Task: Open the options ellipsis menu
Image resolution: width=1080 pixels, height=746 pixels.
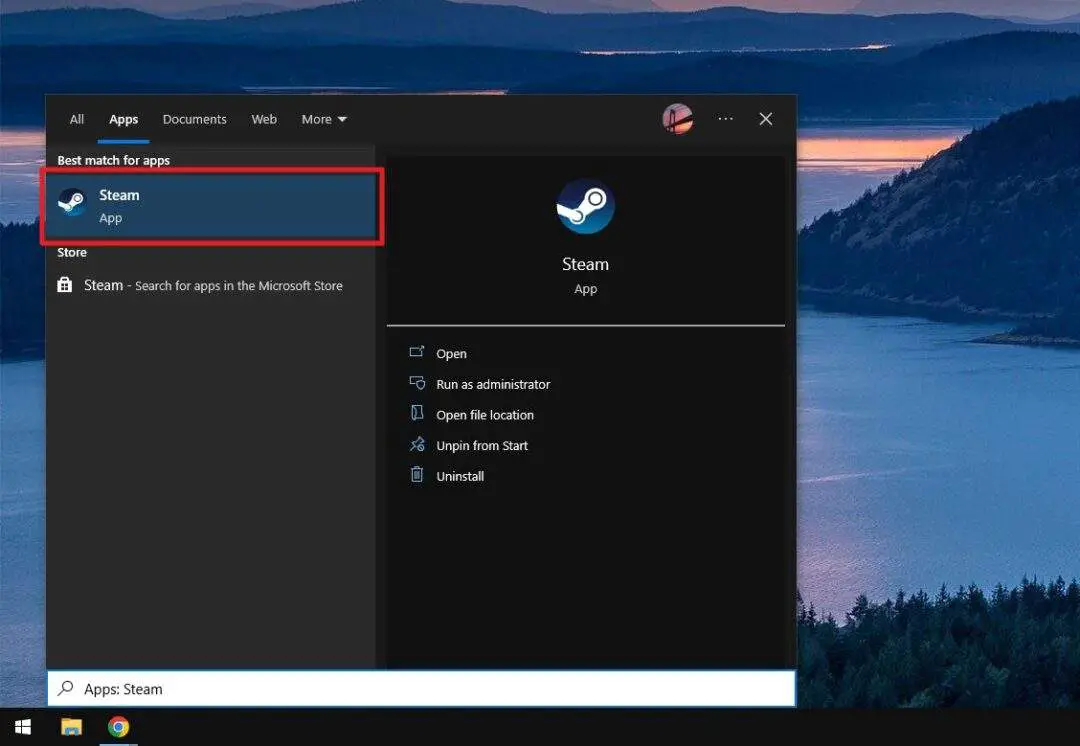Action: pos(725,119)
